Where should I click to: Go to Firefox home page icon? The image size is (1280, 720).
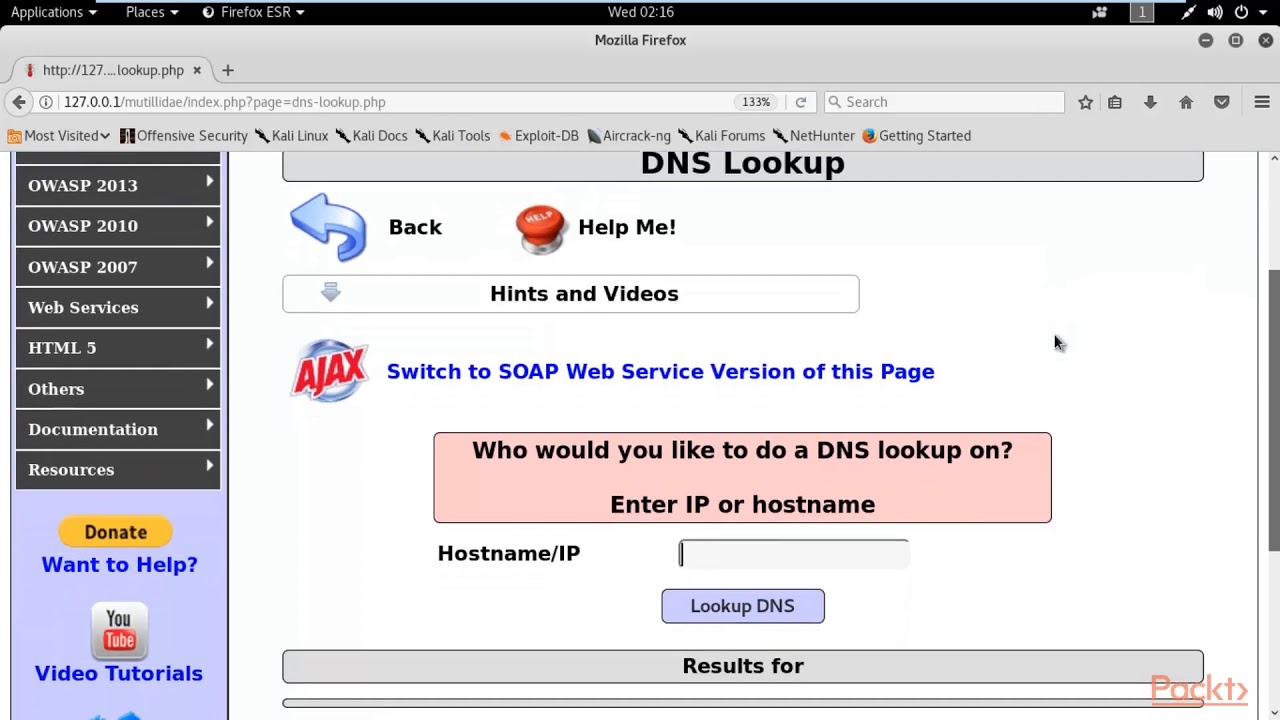point(1186,102)
